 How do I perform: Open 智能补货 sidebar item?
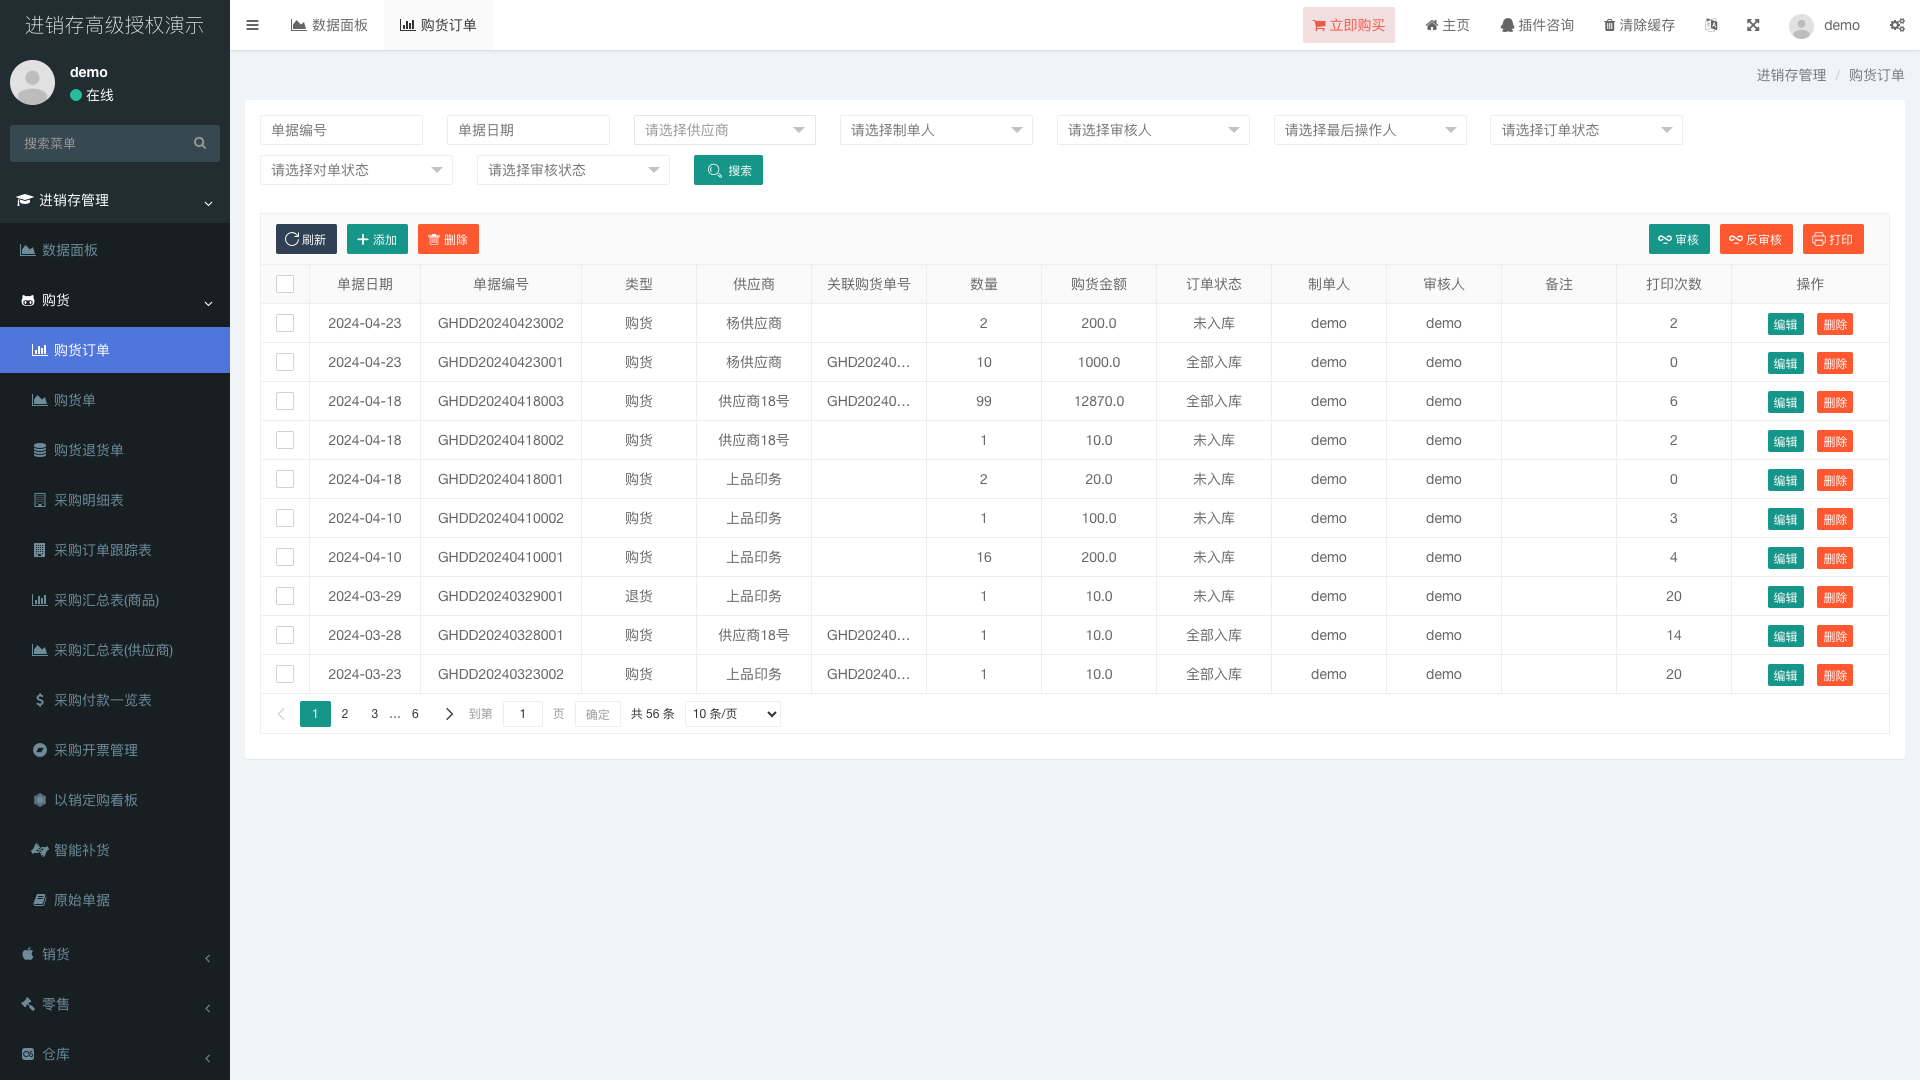click(x=115, y=850)
